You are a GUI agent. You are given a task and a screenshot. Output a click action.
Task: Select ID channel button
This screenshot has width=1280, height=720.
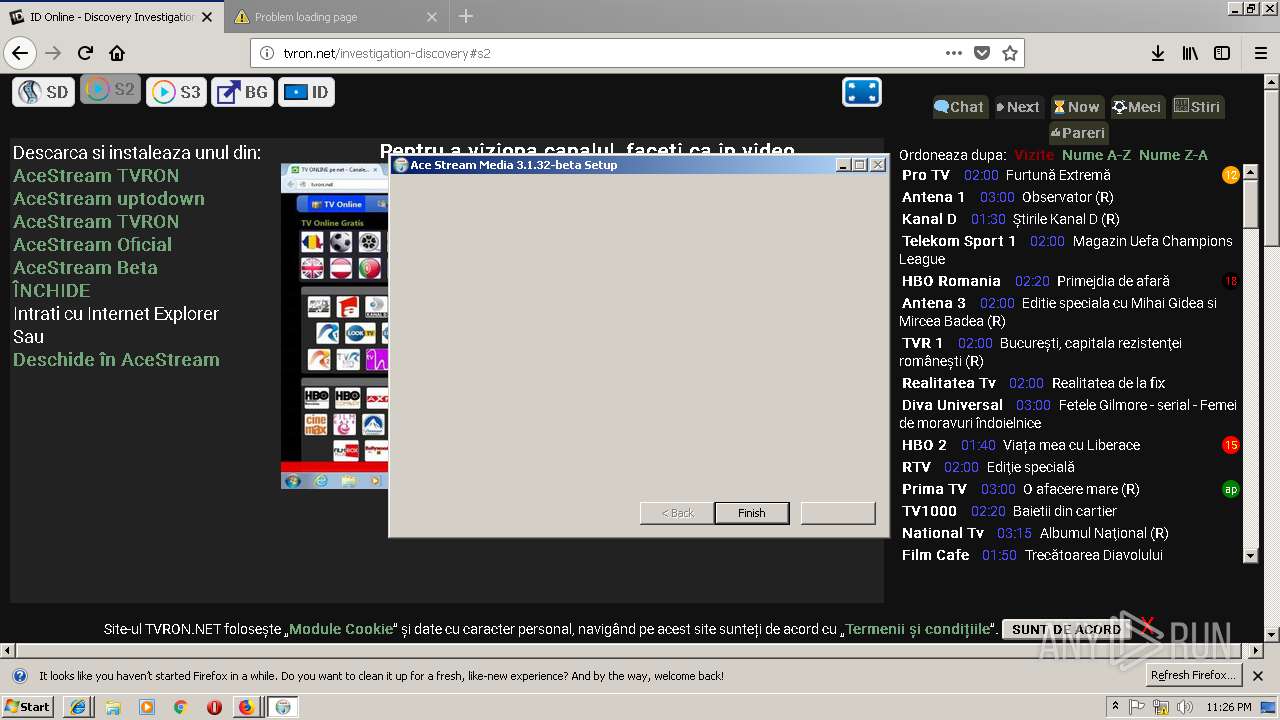pos(306,92)
